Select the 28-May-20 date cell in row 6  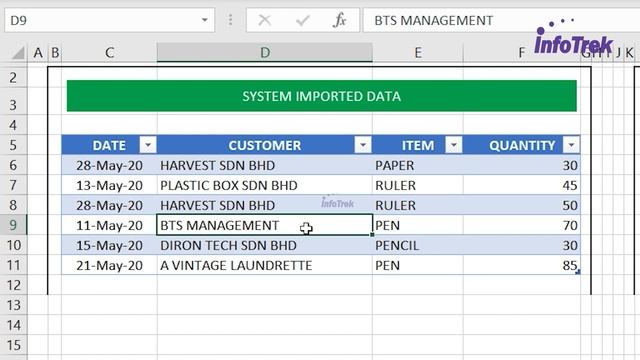(x=109, y=165)
